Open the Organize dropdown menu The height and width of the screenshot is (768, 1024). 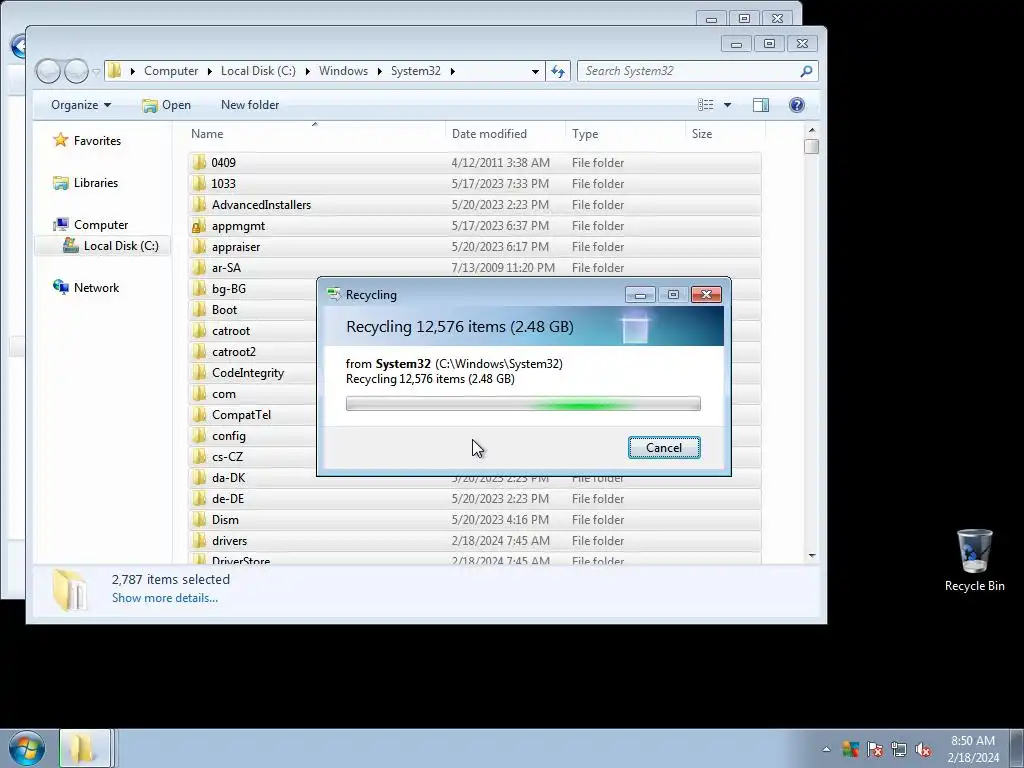81,104
